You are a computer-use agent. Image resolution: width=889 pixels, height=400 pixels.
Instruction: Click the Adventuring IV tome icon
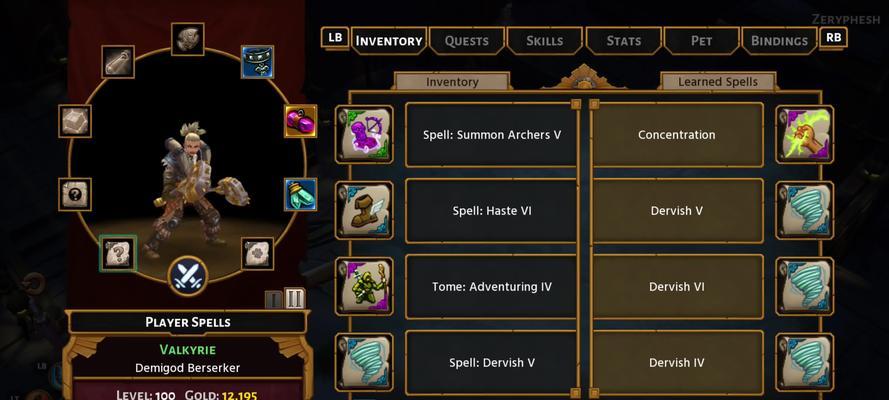point(364,287)
